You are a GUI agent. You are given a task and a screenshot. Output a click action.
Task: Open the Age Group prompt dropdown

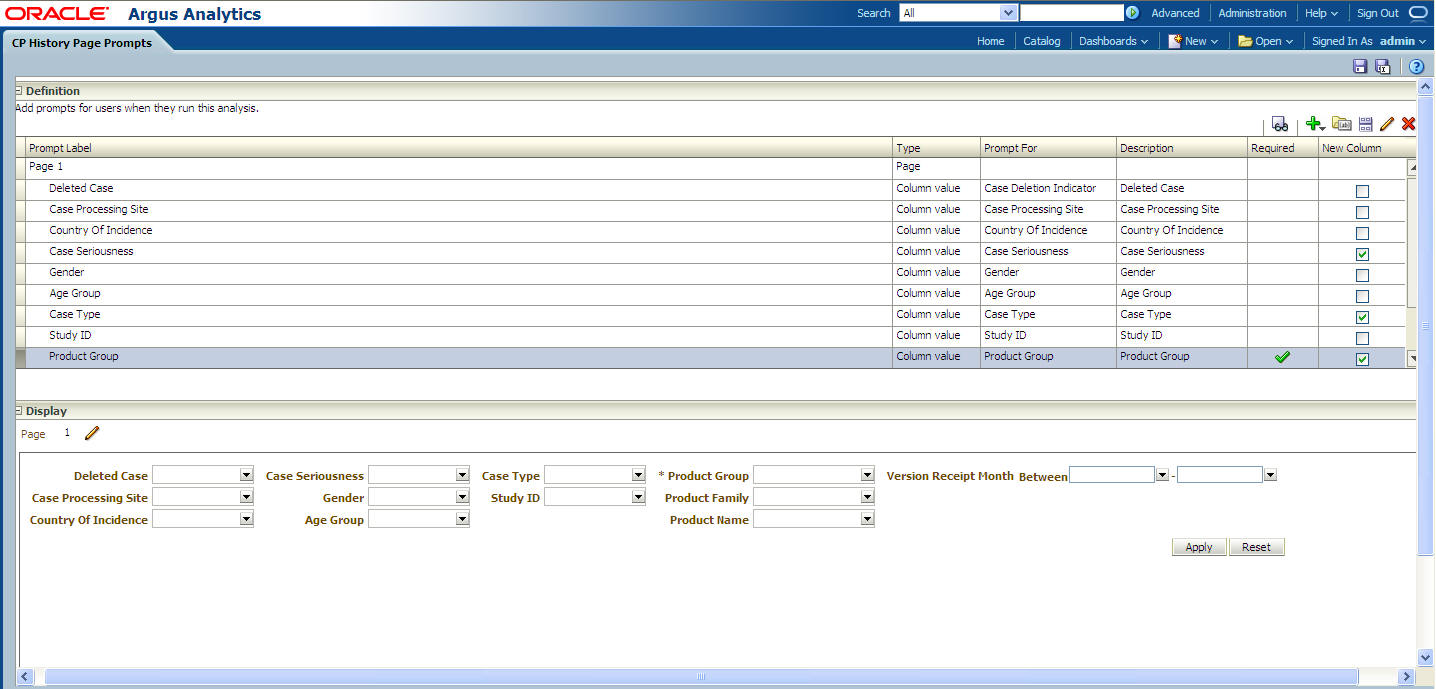point(462,519)
